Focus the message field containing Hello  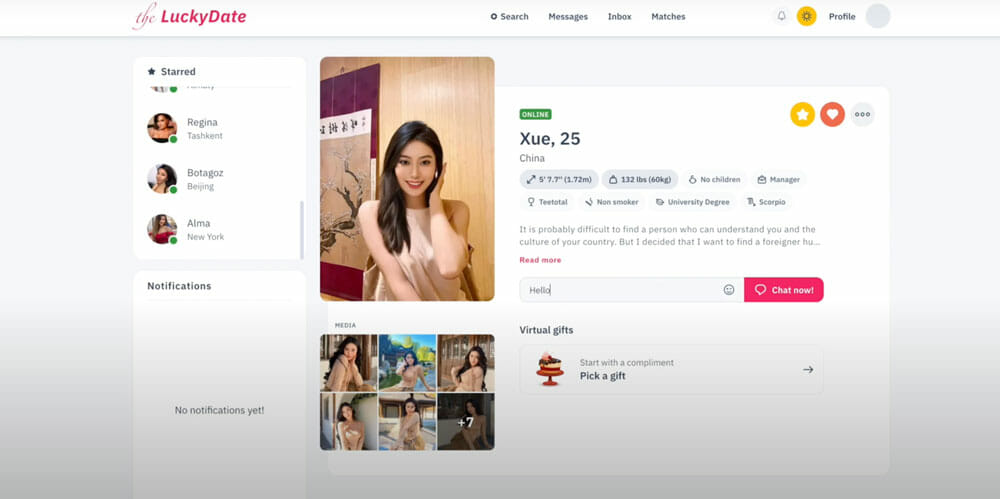coord(631,290)
